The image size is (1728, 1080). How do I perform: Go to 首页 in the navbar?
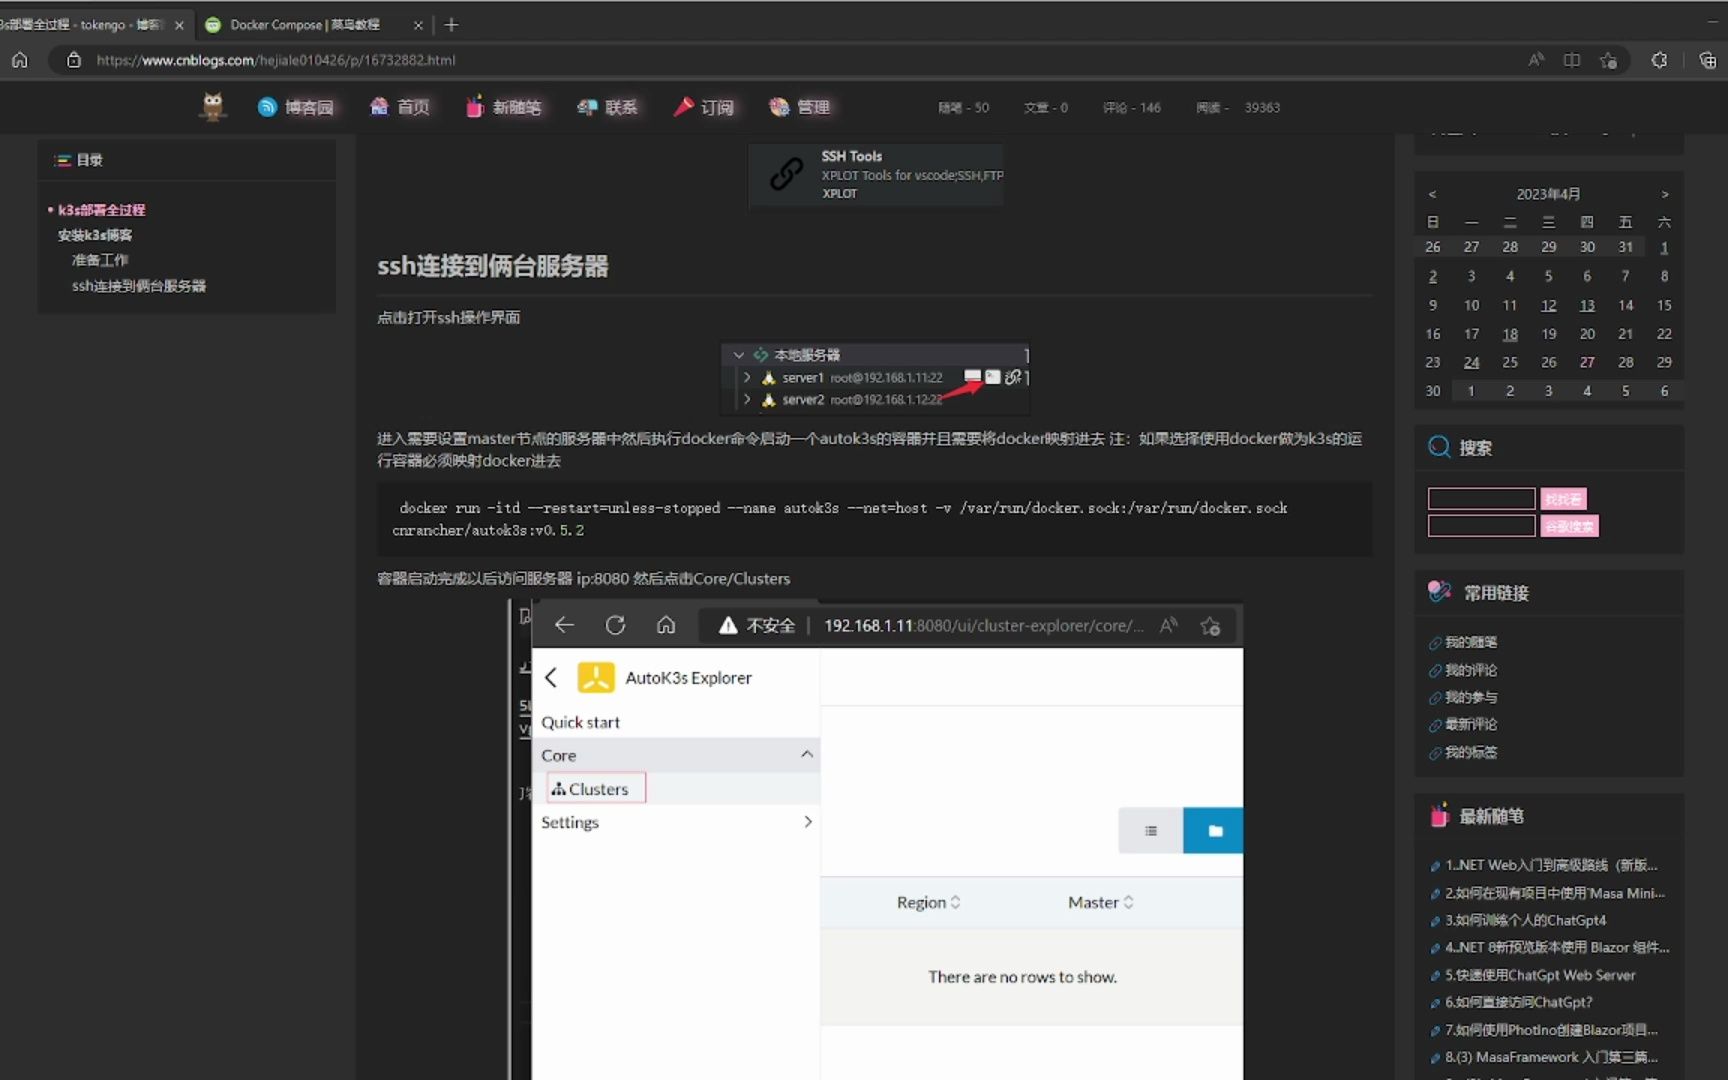[x=400, y=107]
